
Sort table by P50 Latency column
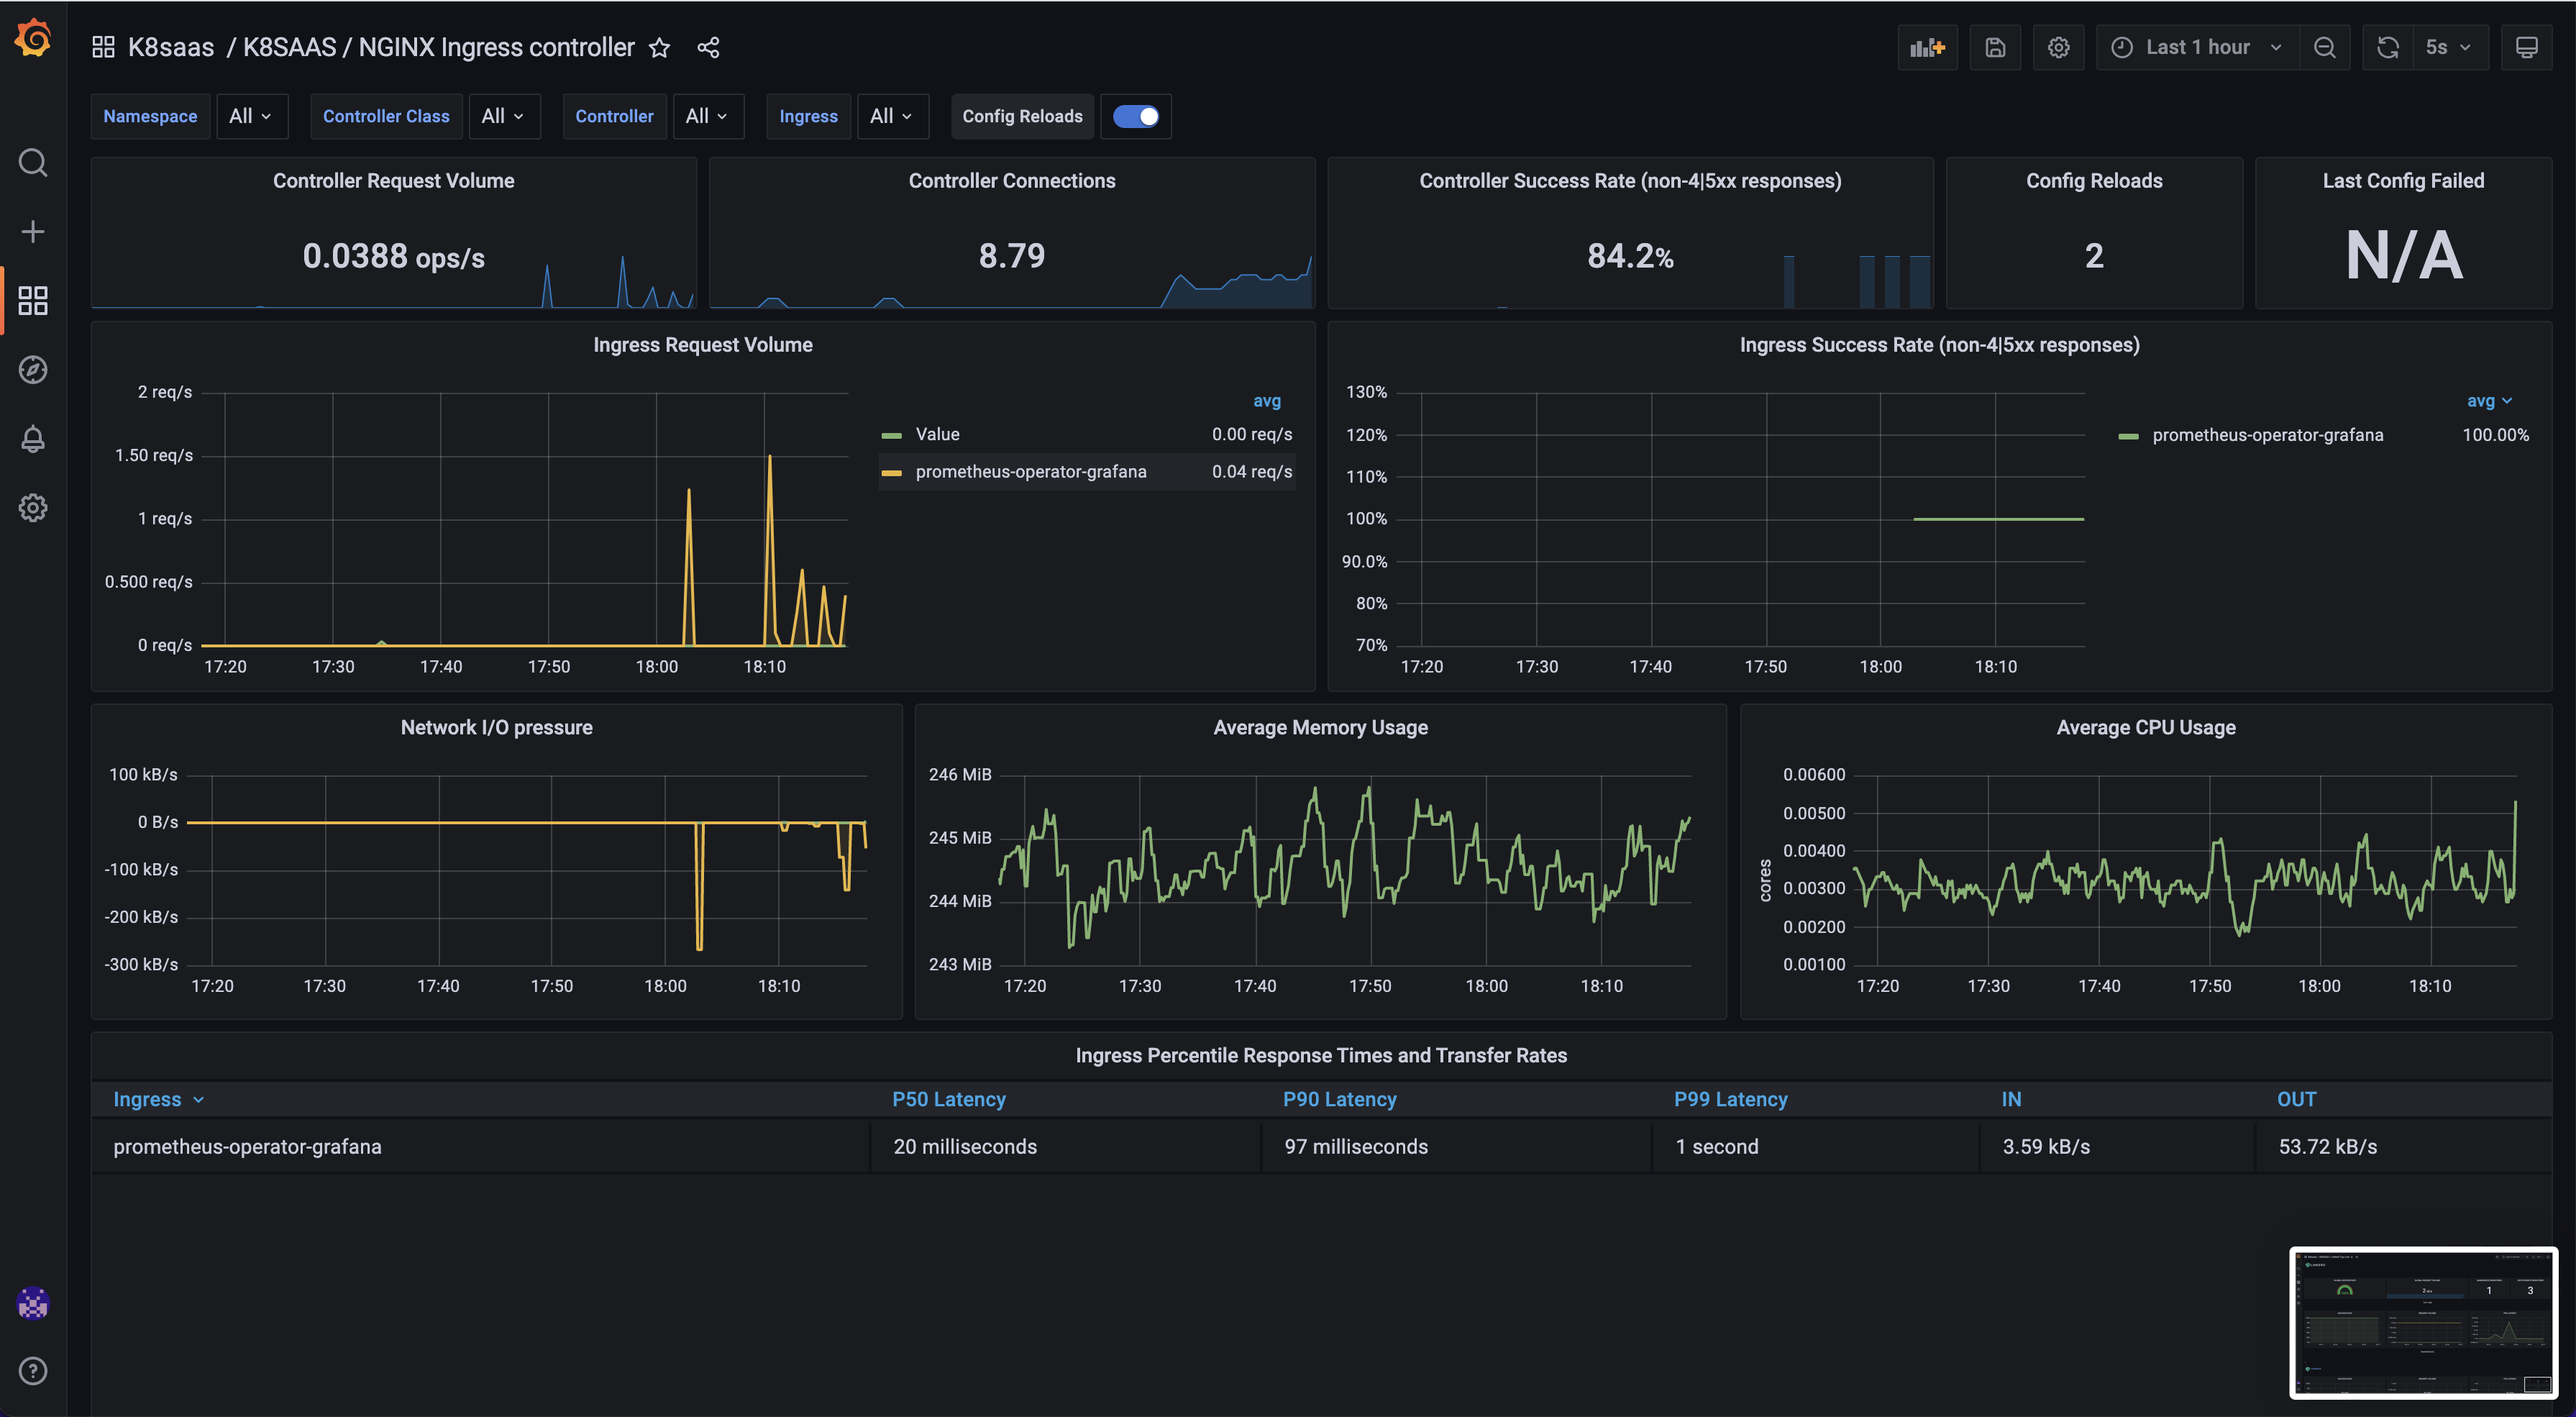coord(948,1099)
